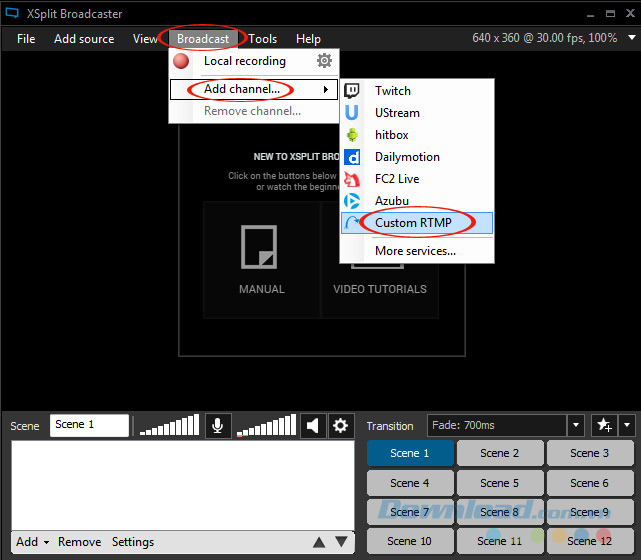Select FC2 Live from channel list
The height and width of the screenshot is (560, 641).
click(x=417, y=179)
